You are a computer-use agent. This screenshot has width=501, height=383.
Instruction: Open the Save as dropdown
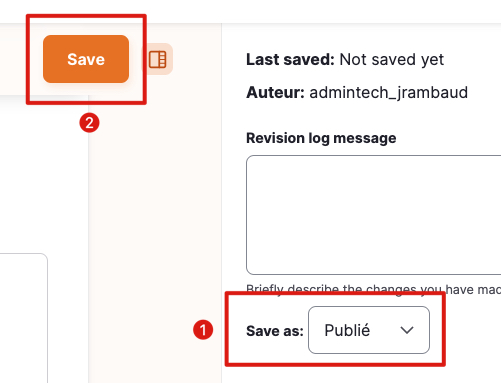click(369, 330)
